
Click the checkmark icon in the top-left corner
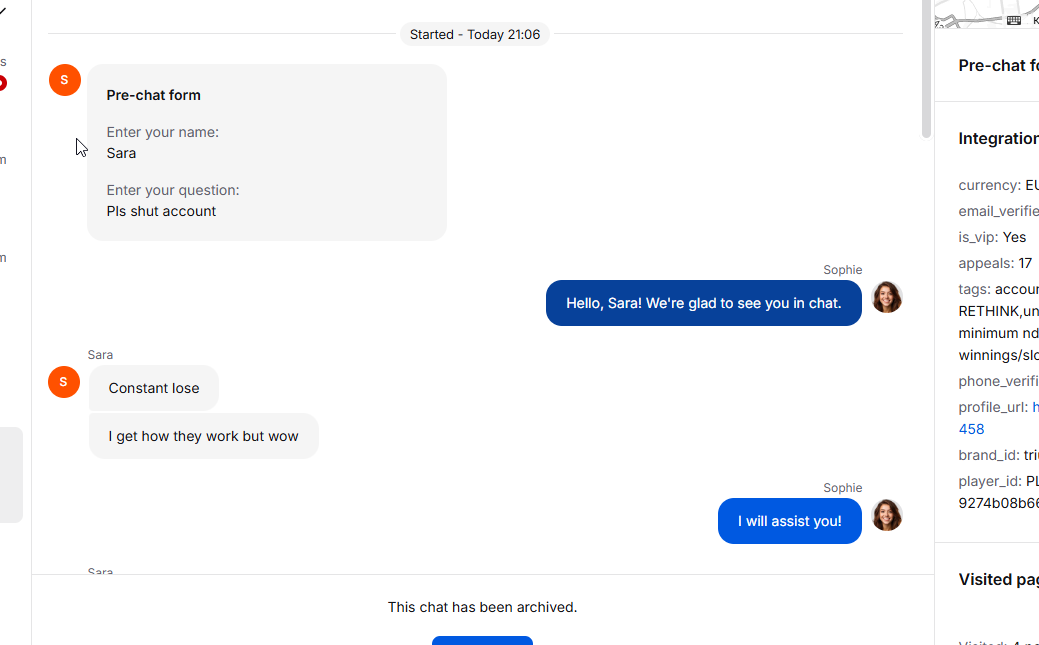[x=3, y=11]
